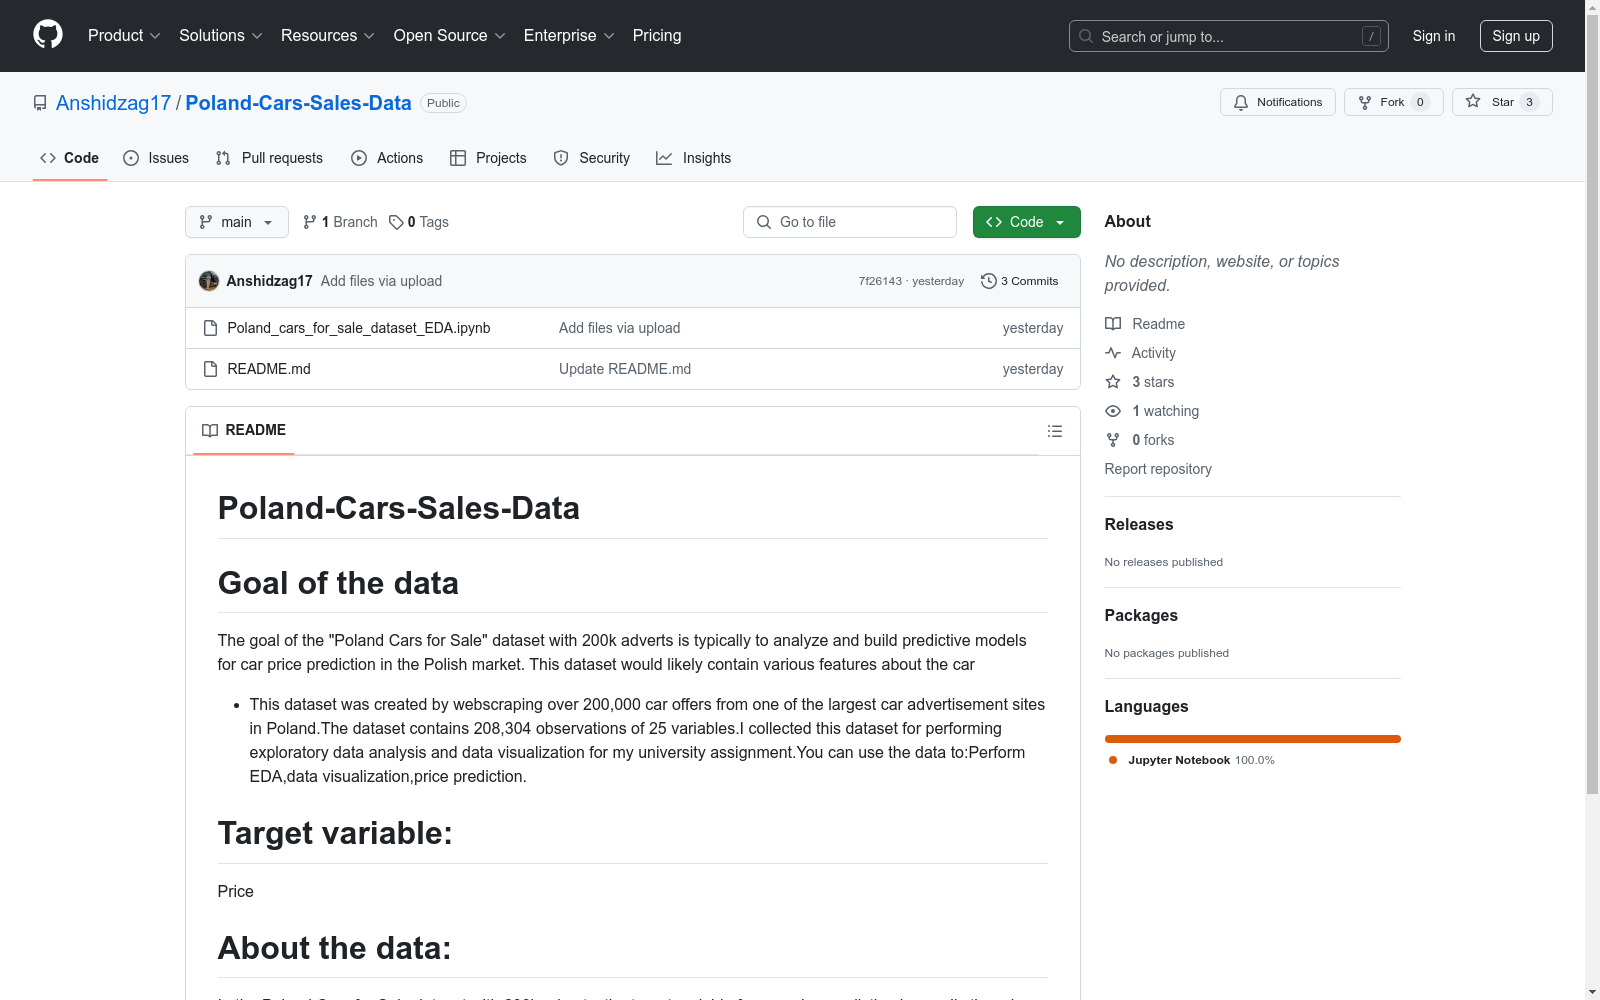The width and height of the screenshot is (1600, 1000).
Task: Click the fork count badge showing 0
Action: point(1420,102)
